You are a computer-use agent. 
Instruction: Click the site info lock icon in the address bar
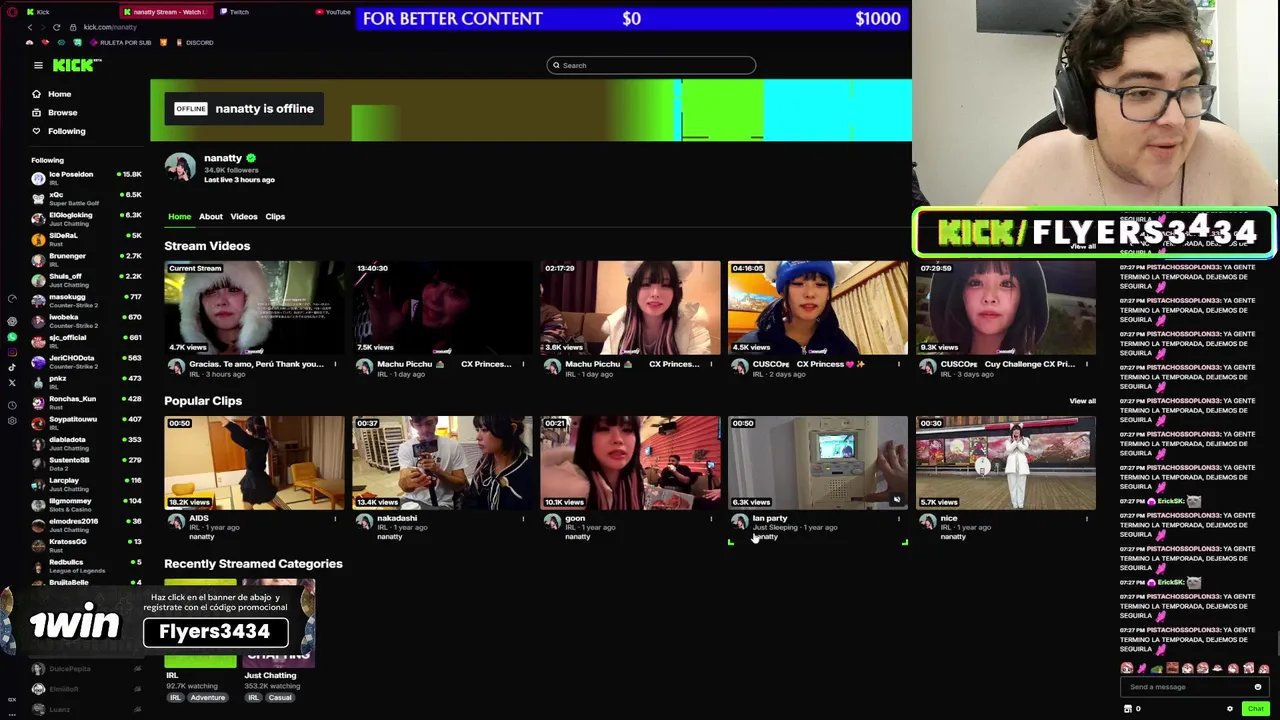pyautogui.click(x=73, y=27)
